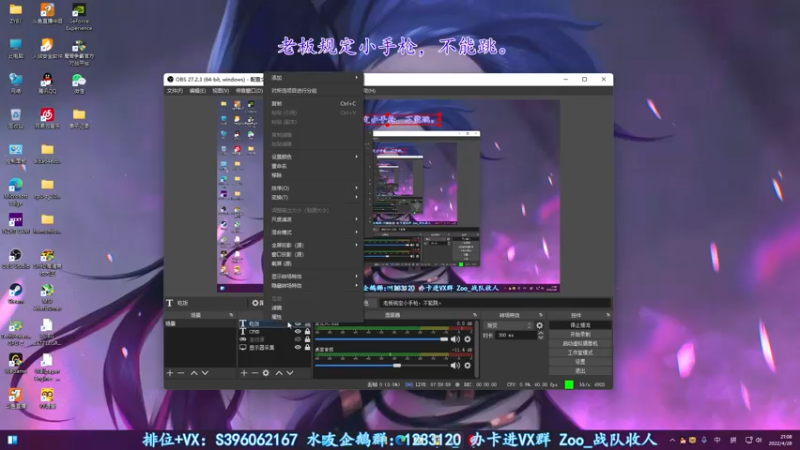The width and height of the screenshot is (800, 450).
Task: Move the scene up in the scenes list
Action: pyautogui.click(x=194, y=373)
